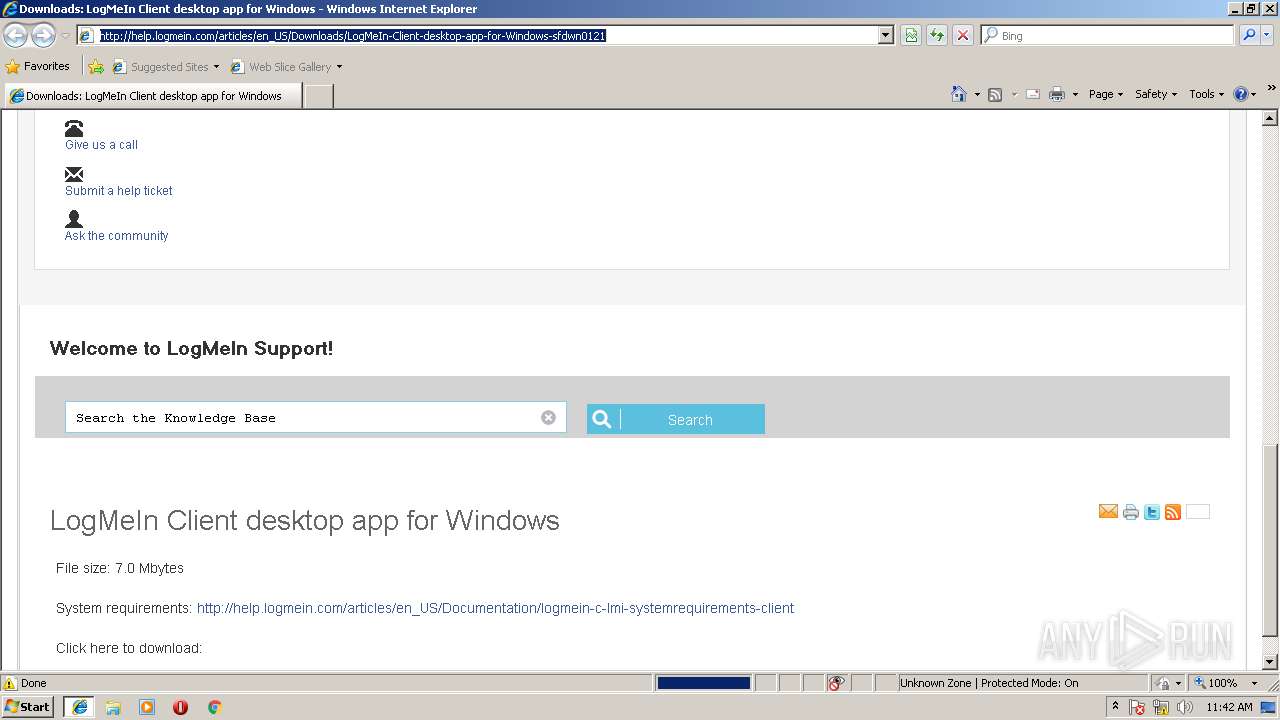
Task: Open Chrome from the taskbar
Action: pos(214,707)
